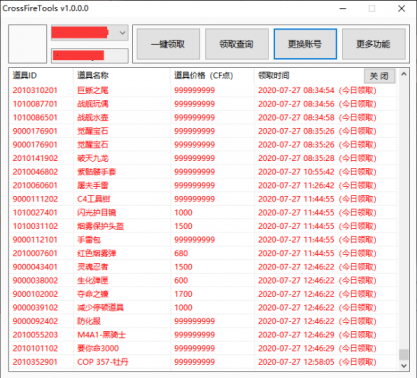The height and width of the screenshot is (378, 417).
Task: Select item name 手雷包
Action: point(89,240)
